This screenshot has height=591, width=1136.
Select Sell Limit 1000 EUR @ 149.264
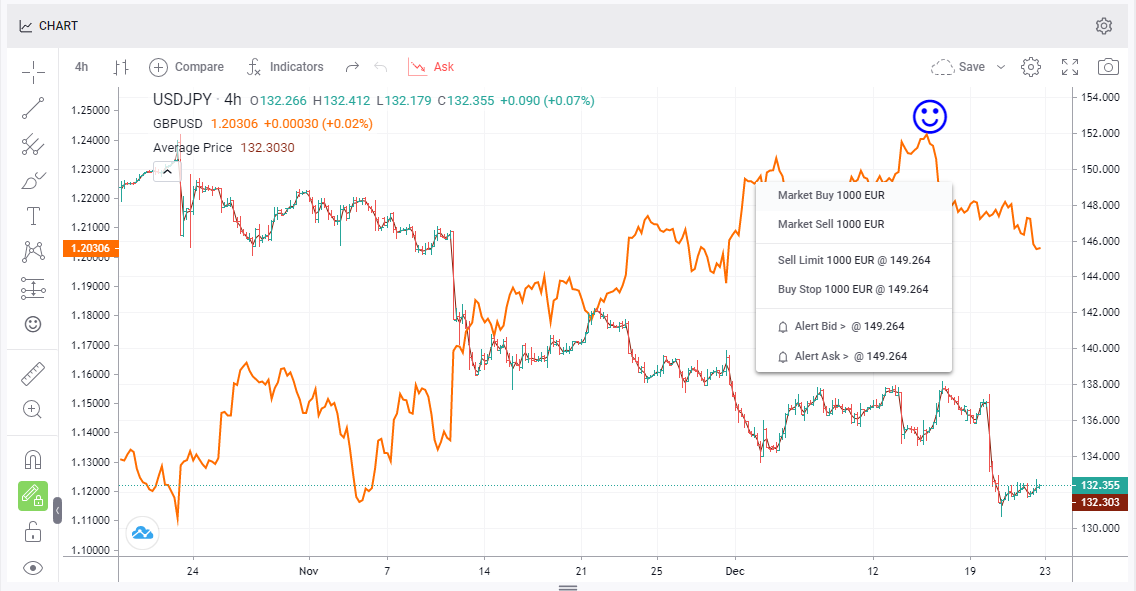[x=853, y=260]
